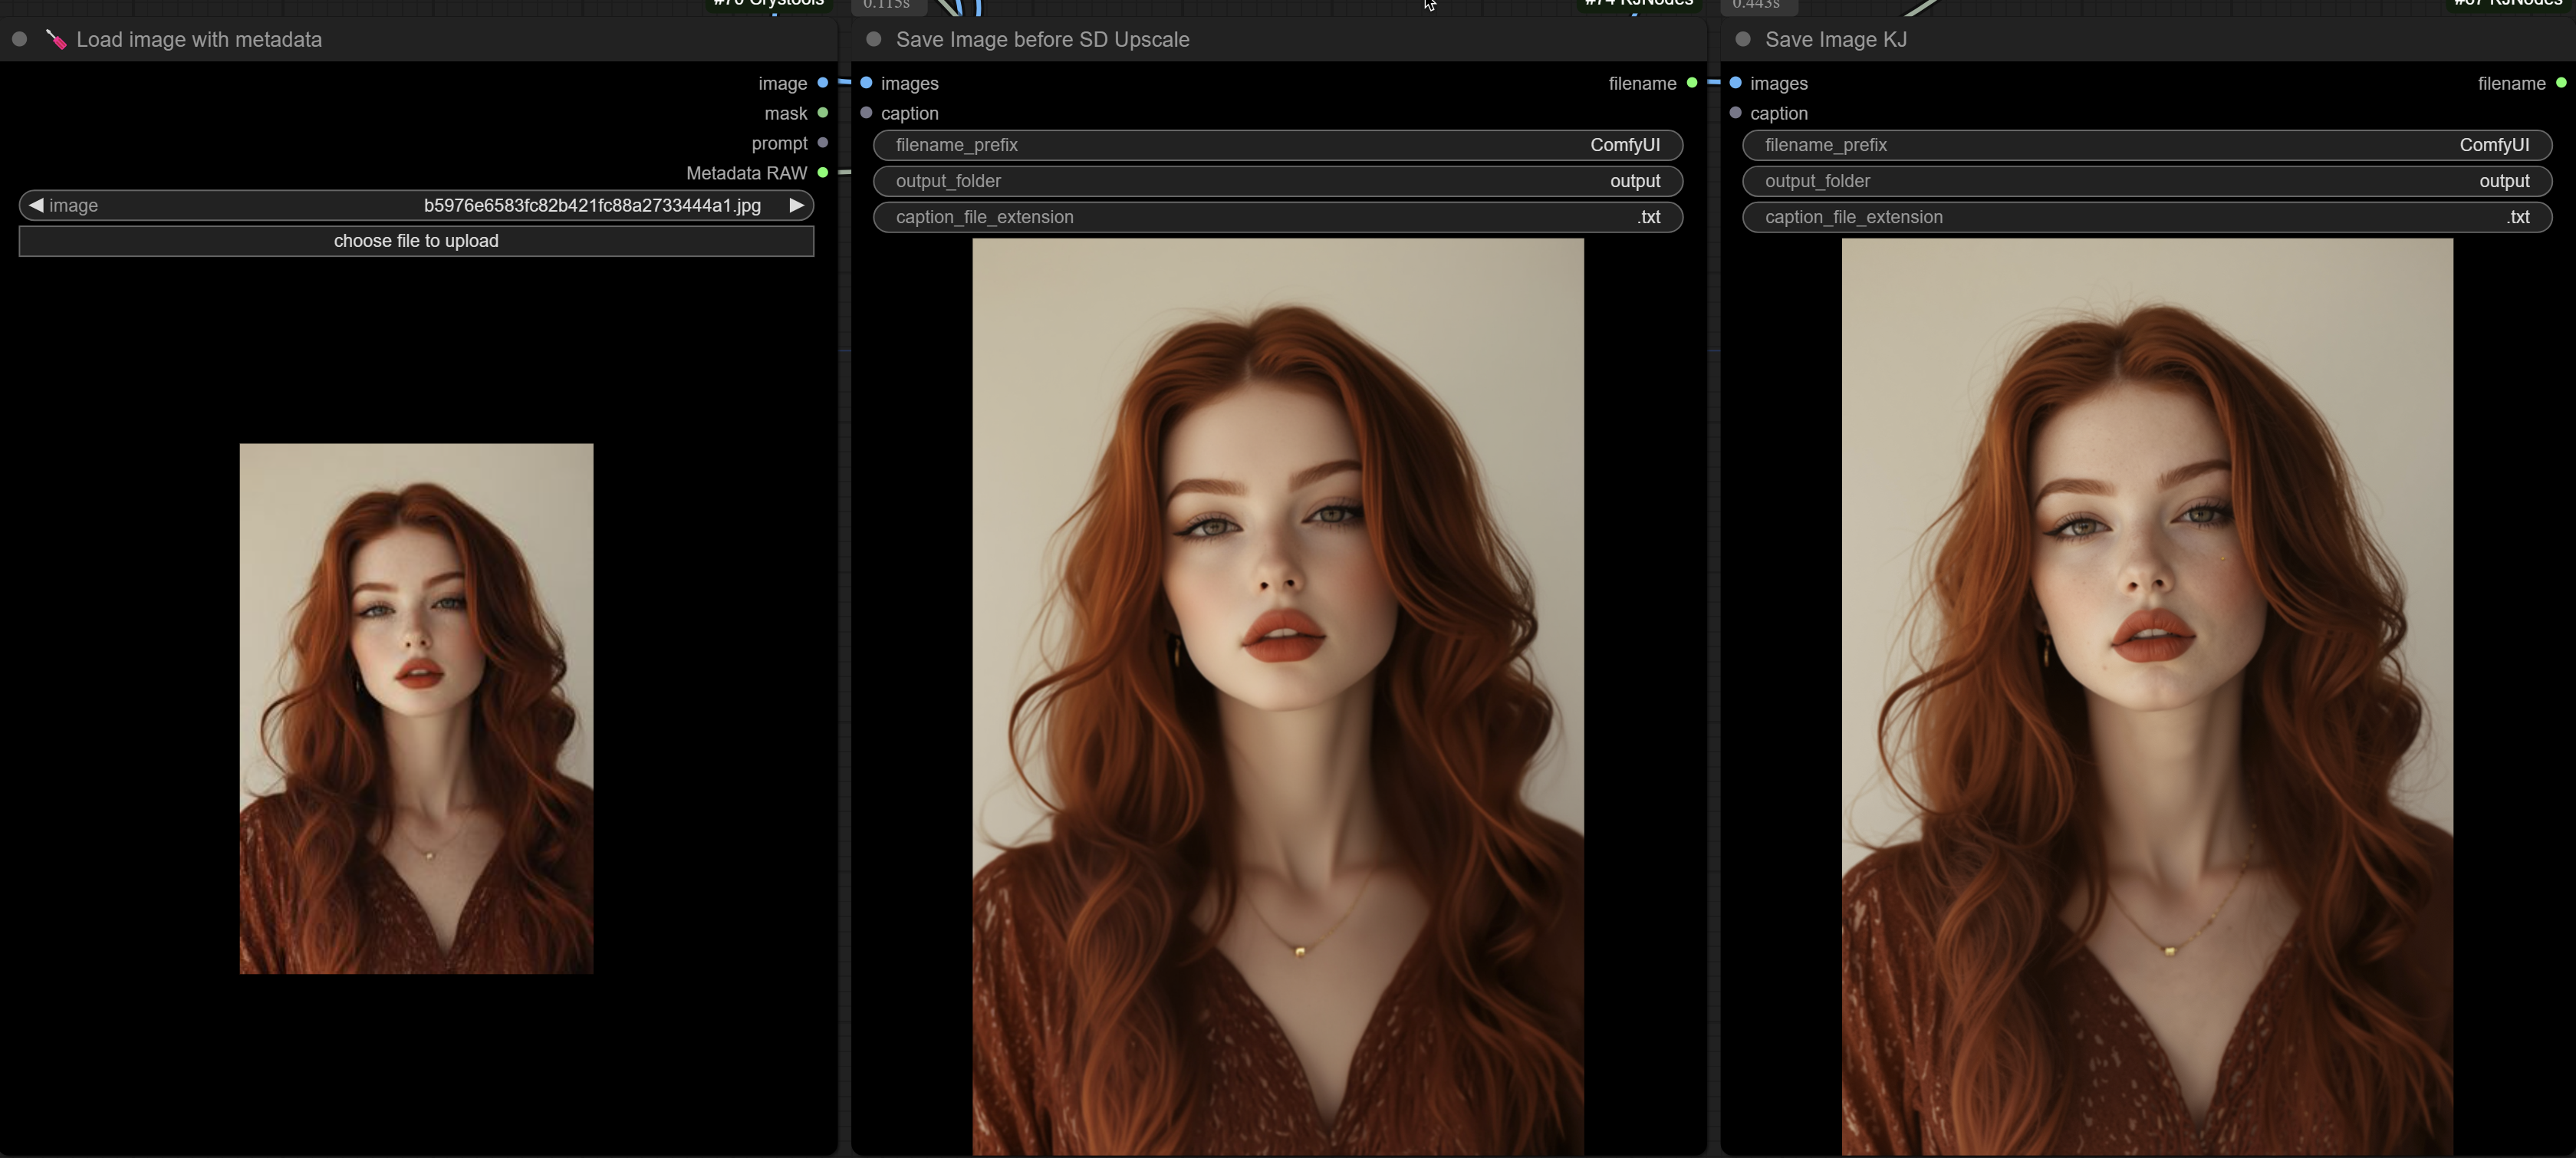This screenshot has width=2576, height=1158.
Task: Click the image output port on Load node
Action: [x=822, y=83]
